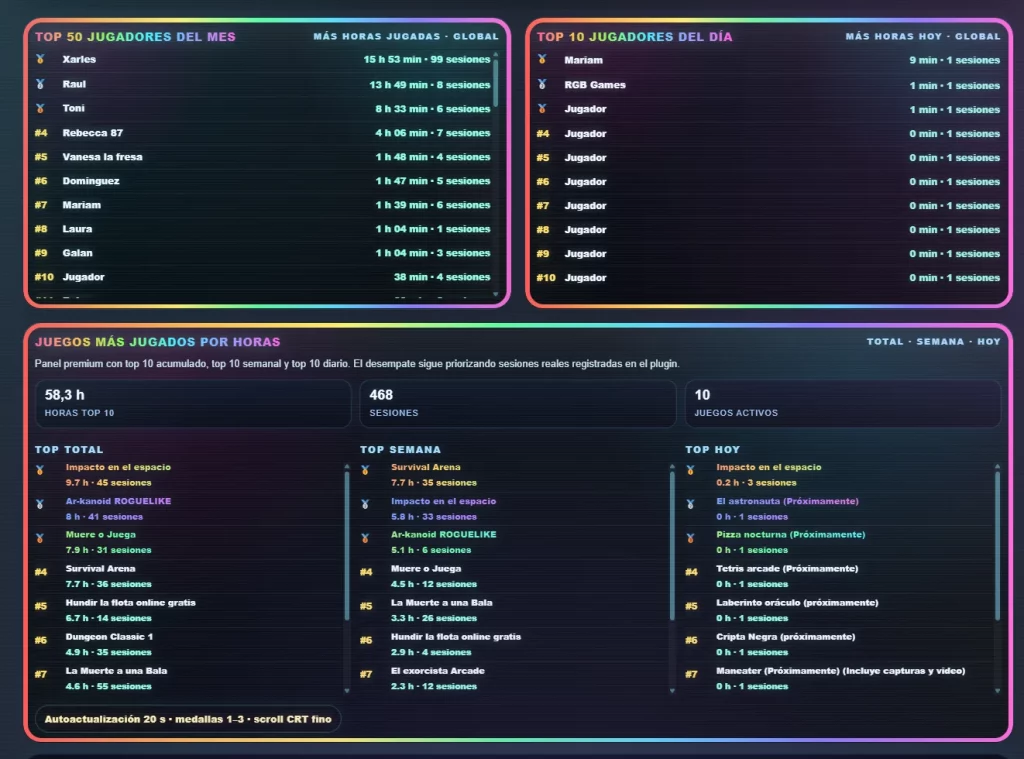Click the Juegos Activos stat card
1024x759 pixels.
click(x=842, y=403)
